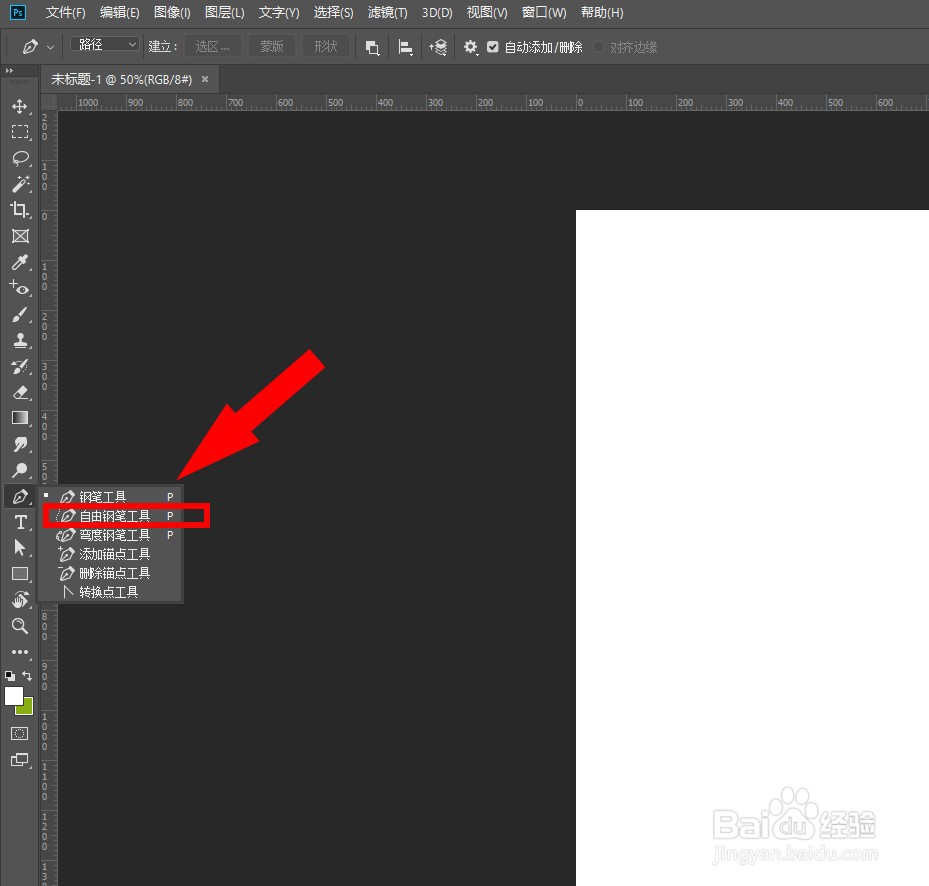Open the 滤镜(T) menu
This screenshot has width=929, height=886.
[387, 12]
